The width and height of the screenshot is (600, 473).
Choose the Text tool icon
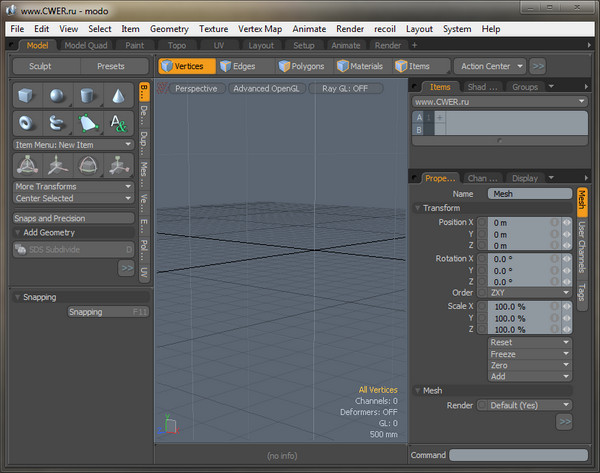119,124
